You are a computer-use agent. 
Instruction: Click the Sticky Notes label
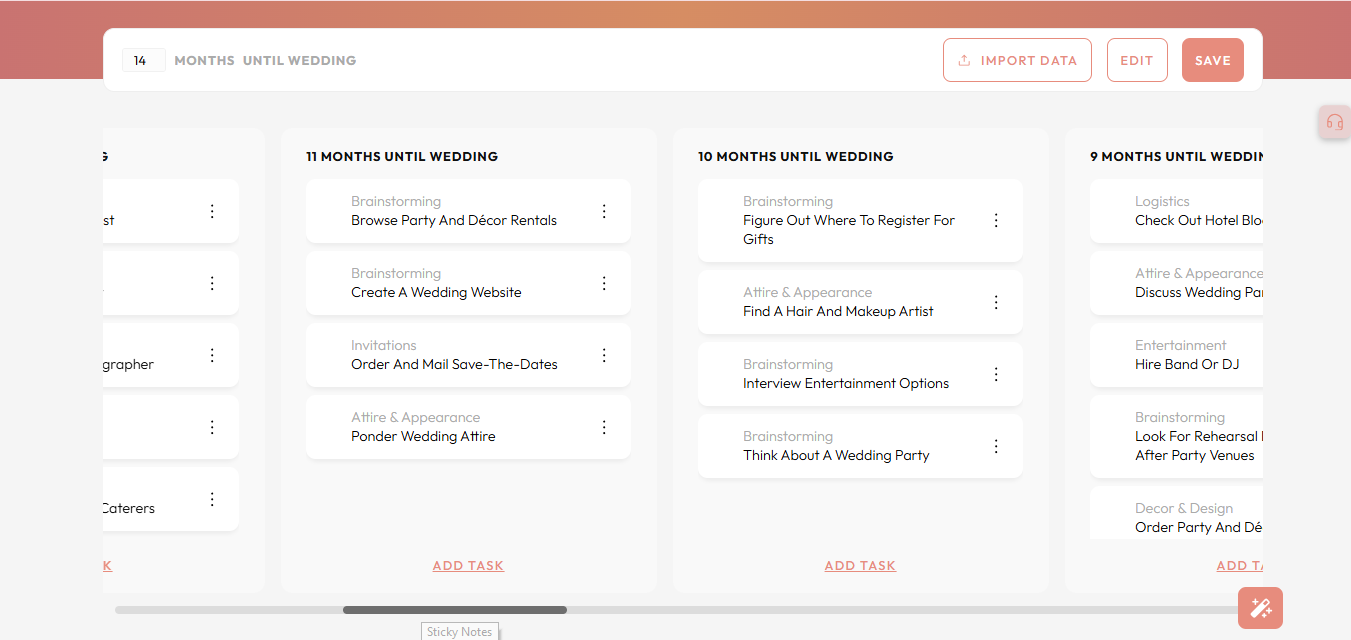(x=460, y=631)
